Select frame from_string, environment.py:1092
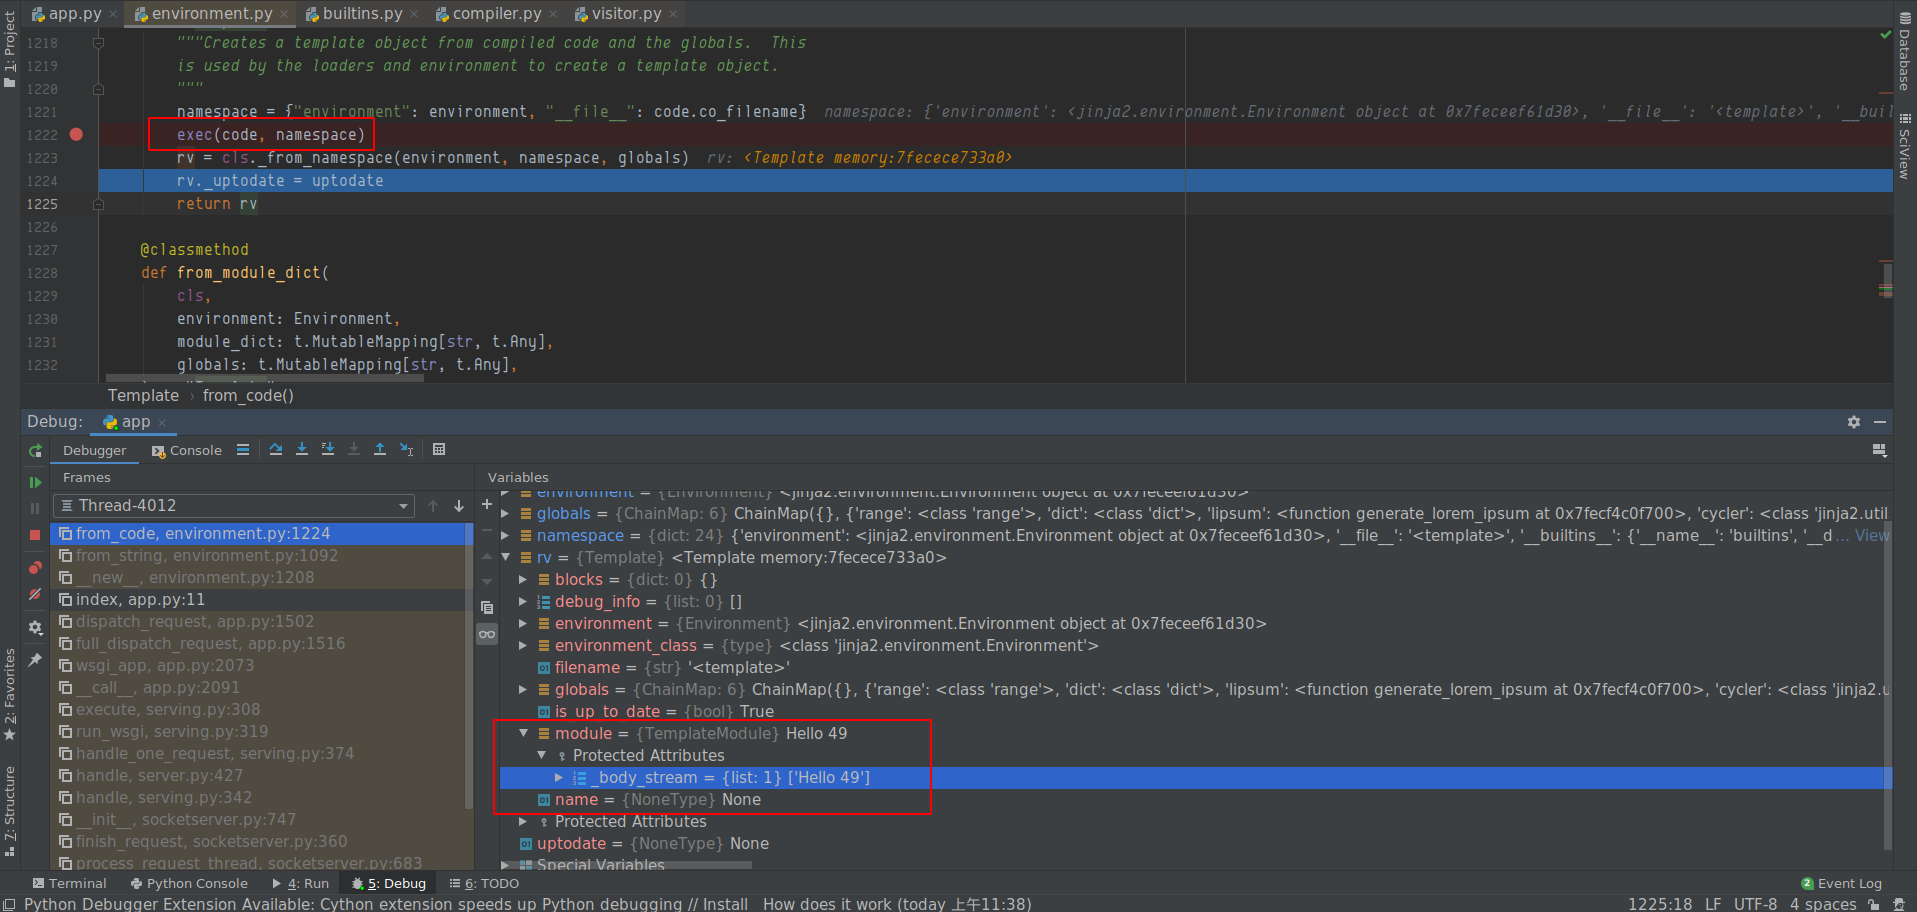 pos(258,555)
